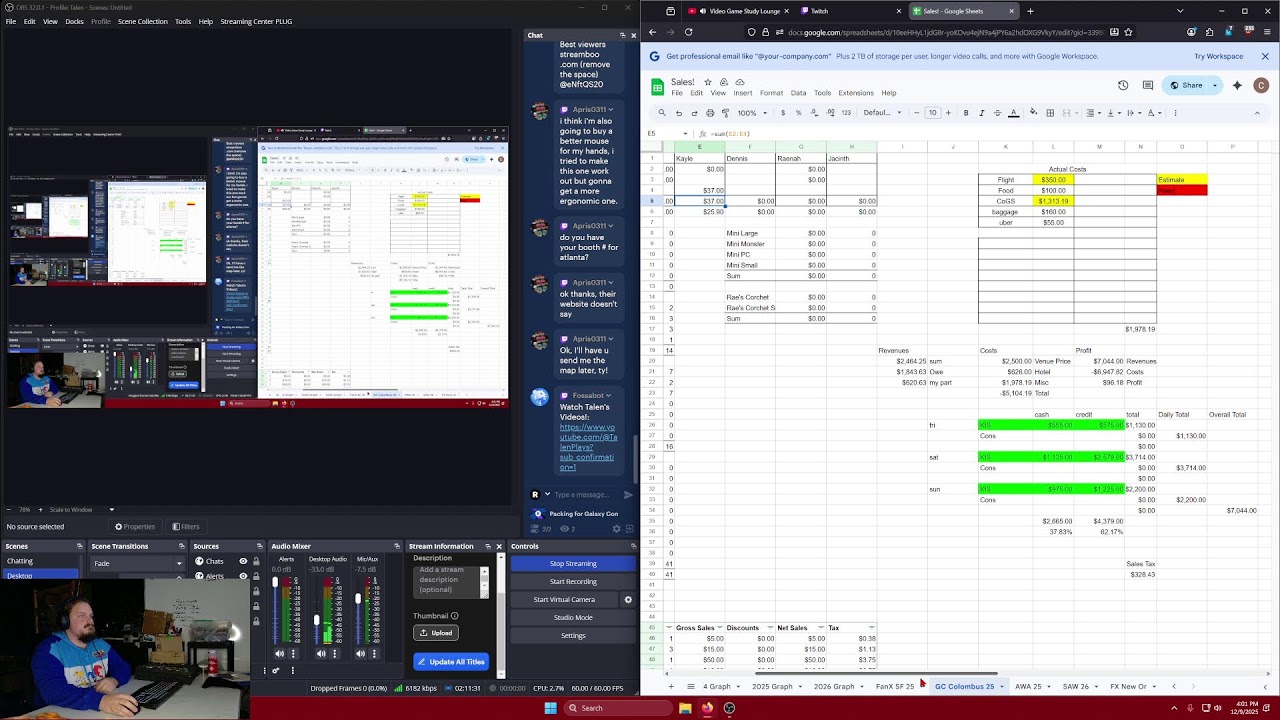Viewport: 1280px width, 720px height.
Task: Click the undo icon in Sheets toolbar
Action: click(679, 113)
